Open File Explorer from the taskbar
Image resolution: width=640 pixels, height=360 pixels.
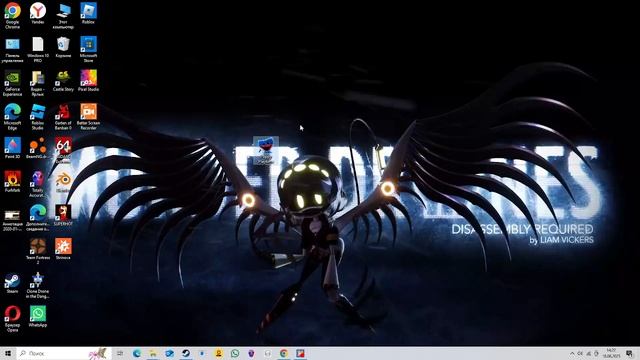[153, 353]
